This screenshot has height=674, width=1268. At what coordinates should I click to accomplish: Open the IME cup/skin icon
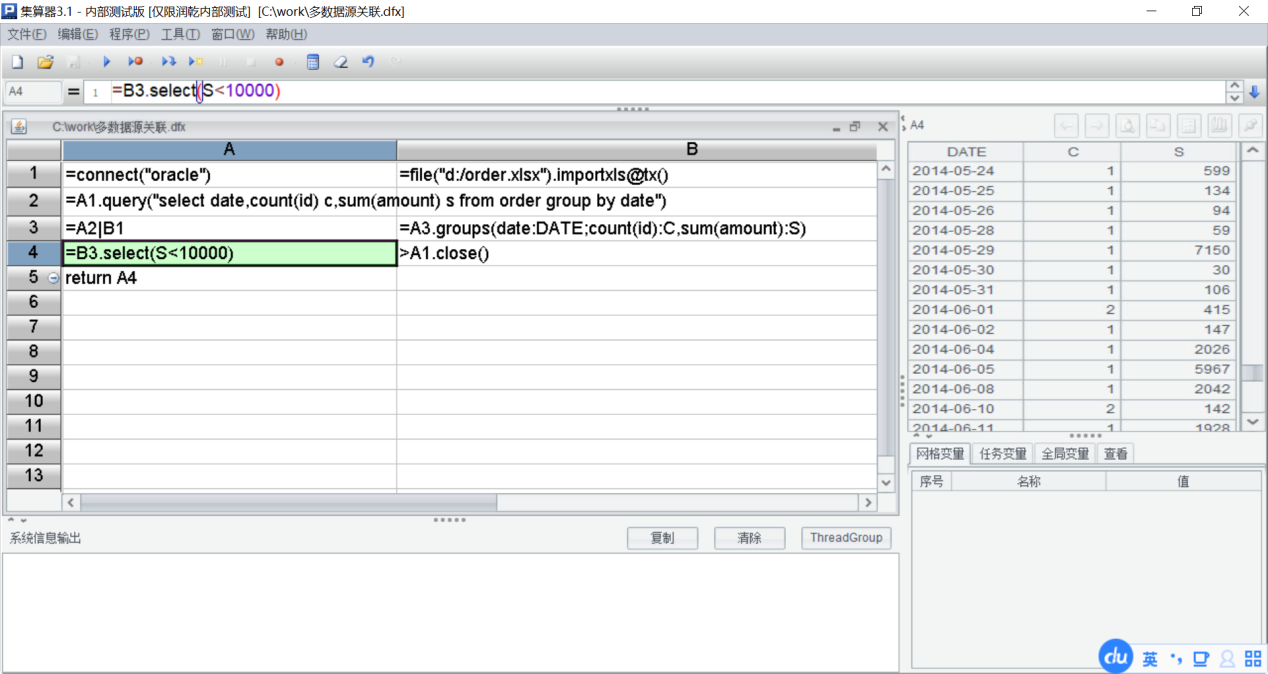coord(1201,659)
